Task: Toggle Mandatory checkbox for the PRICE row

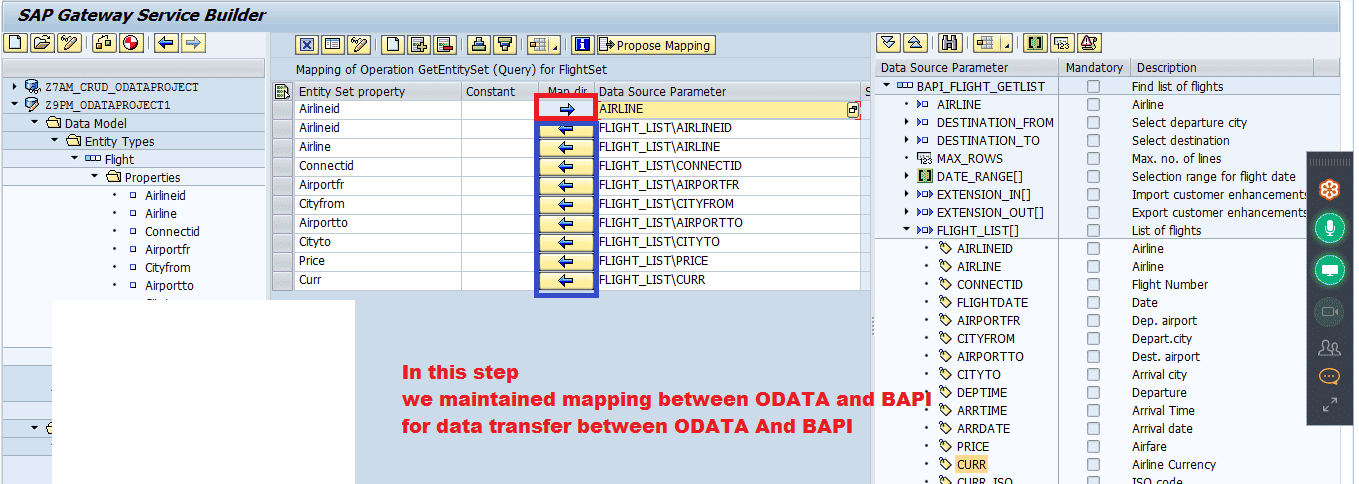Action: [x=1093, y=447]
